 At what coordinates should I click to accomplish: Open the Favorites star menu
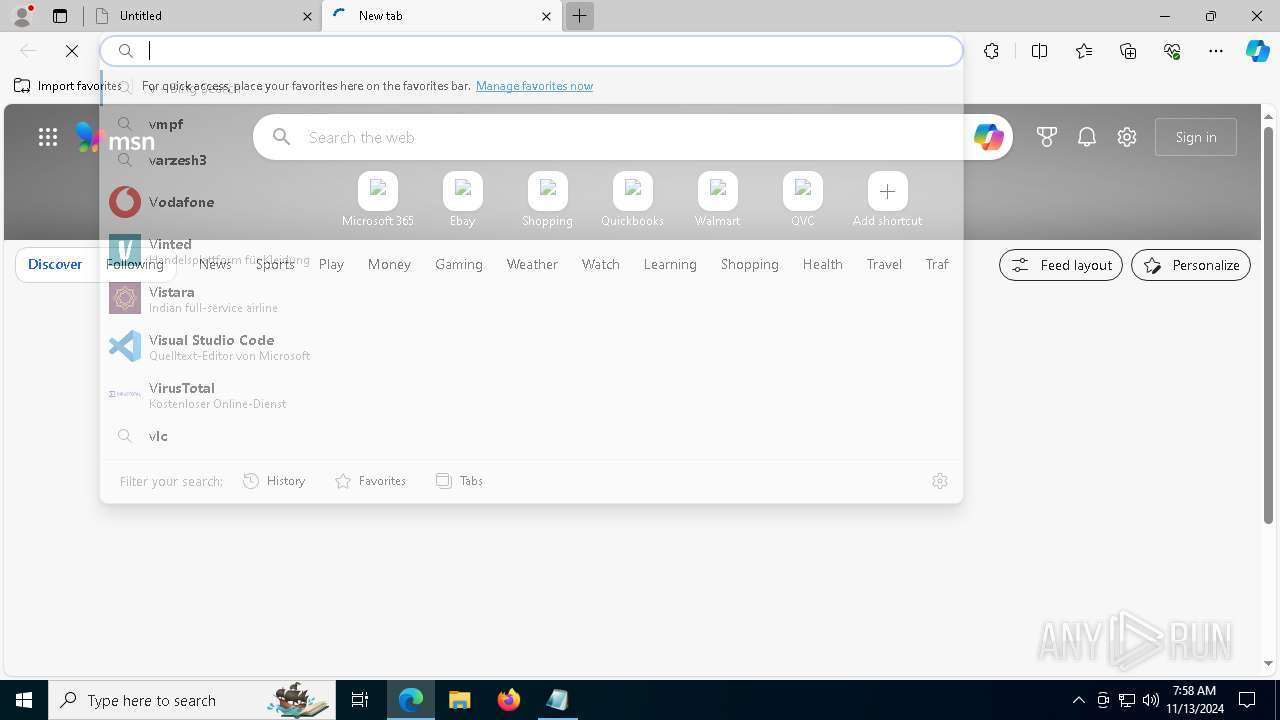(x=1084, y=51)
